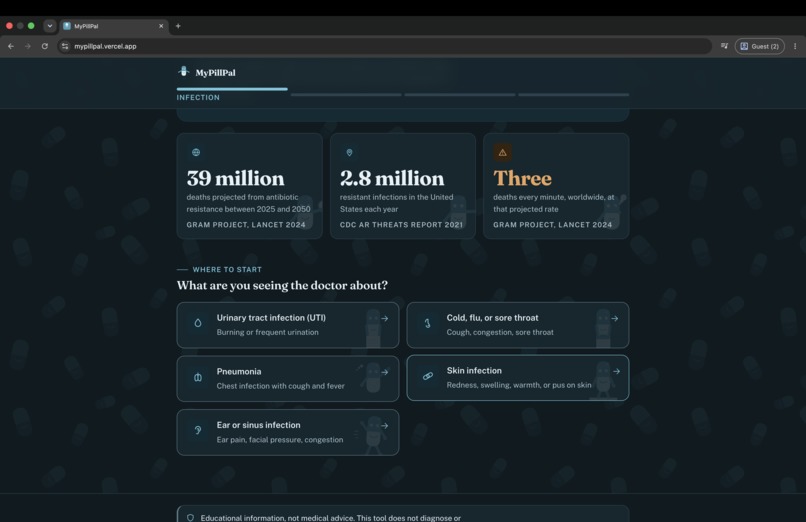Click the mypillpal.vercel.app address bar
806x522 pixels.
tap(384, 46)
